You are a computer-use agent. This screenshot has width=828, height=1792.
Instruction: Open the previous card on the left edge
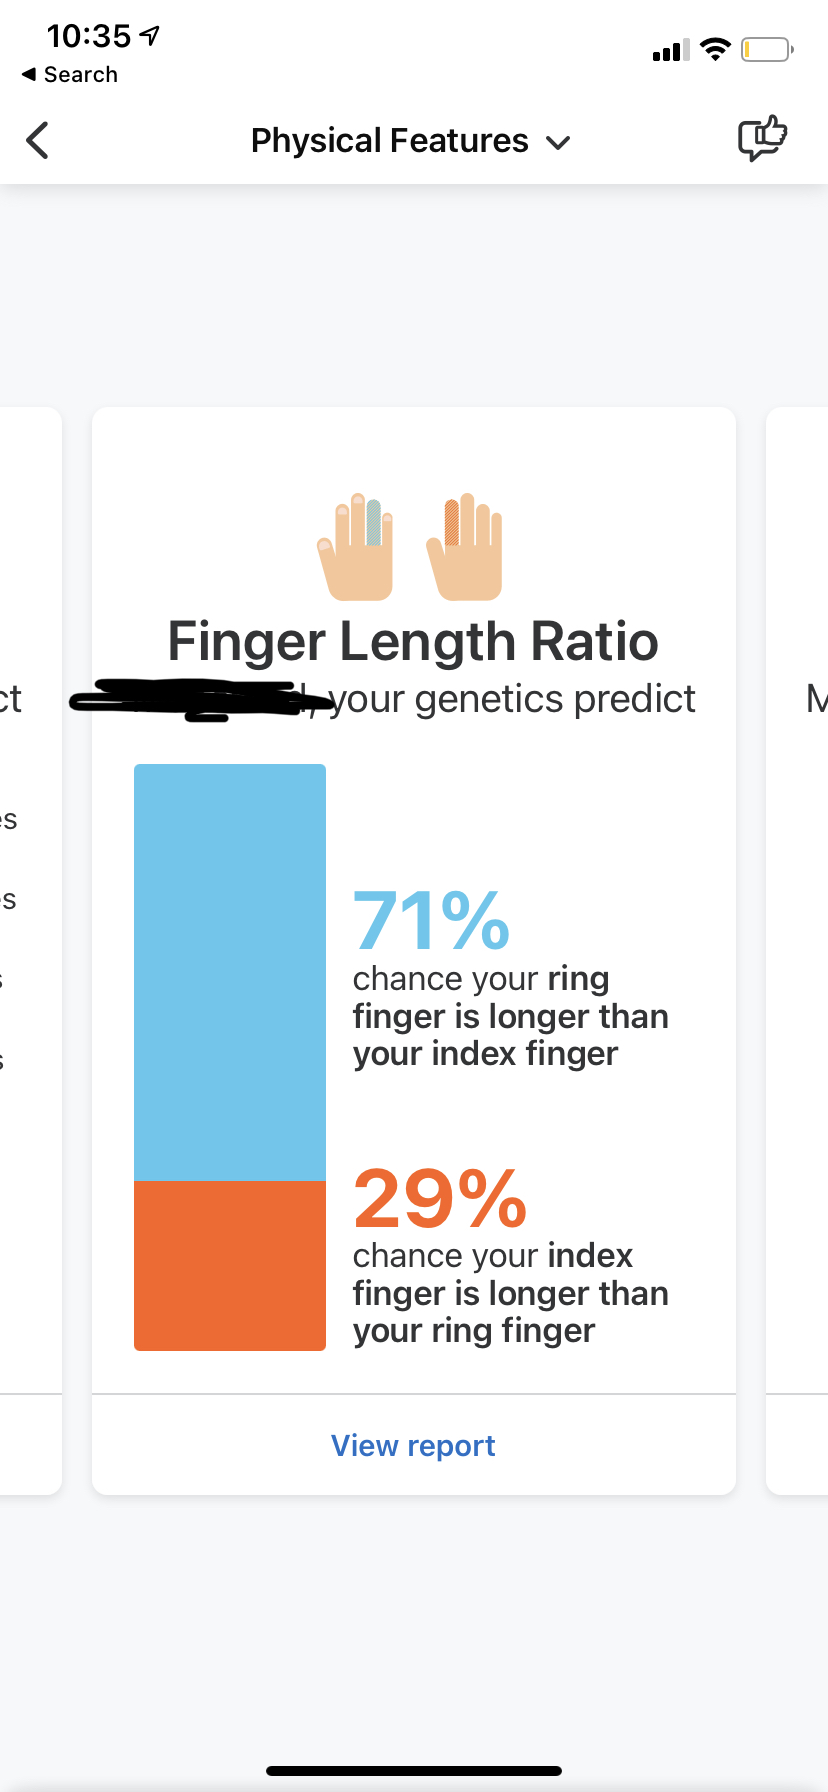pyautogui.click(x=30, y=950)
